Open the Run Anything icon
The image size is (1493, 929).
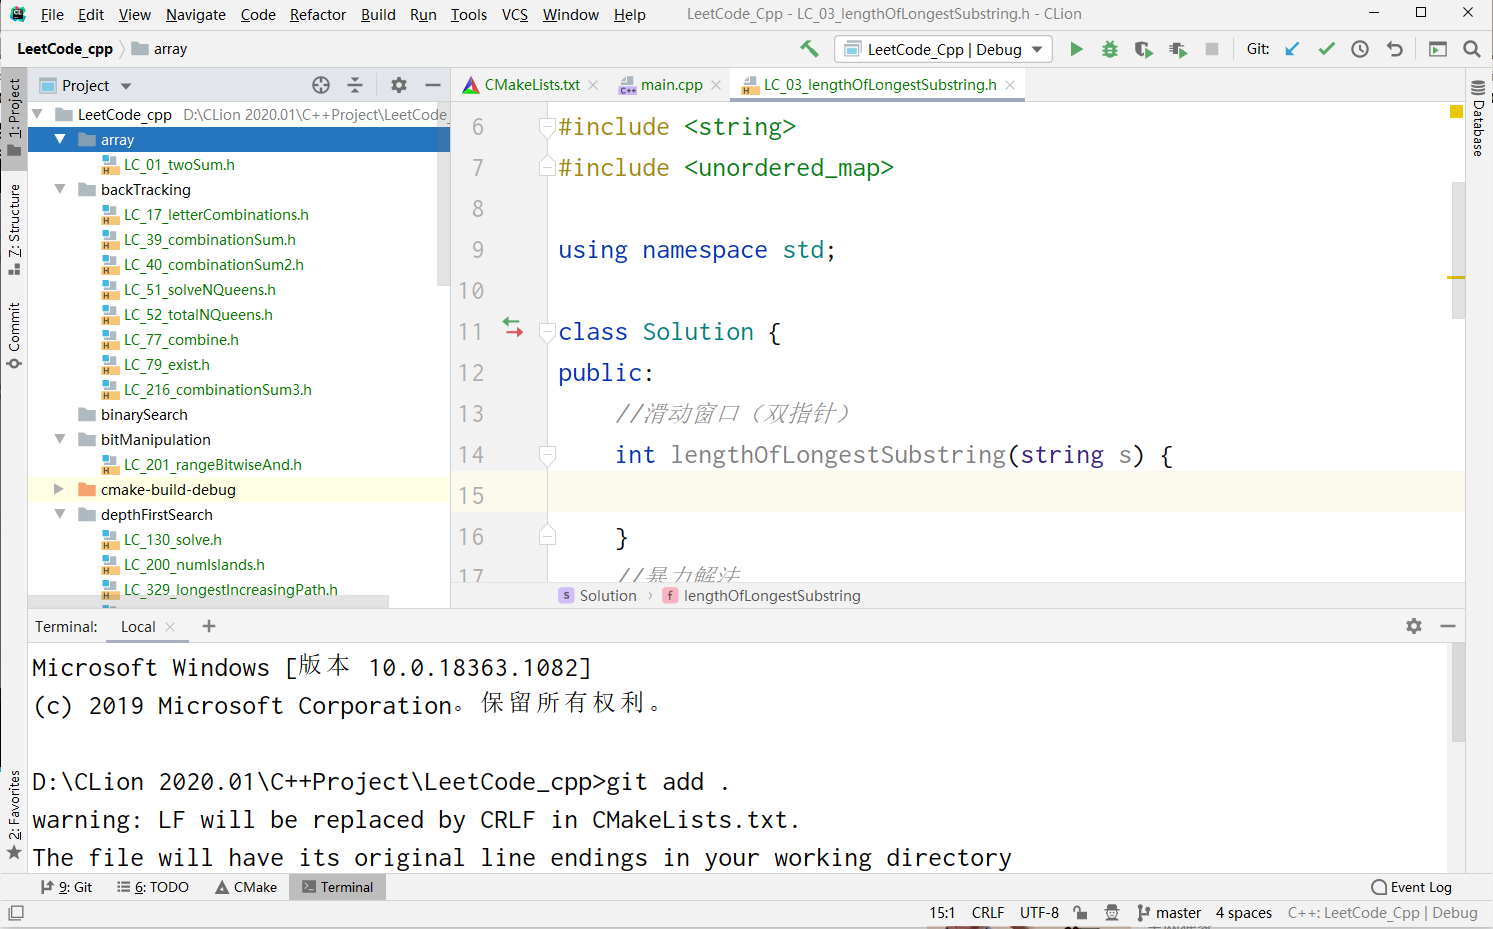click(x=1438, y=49)
